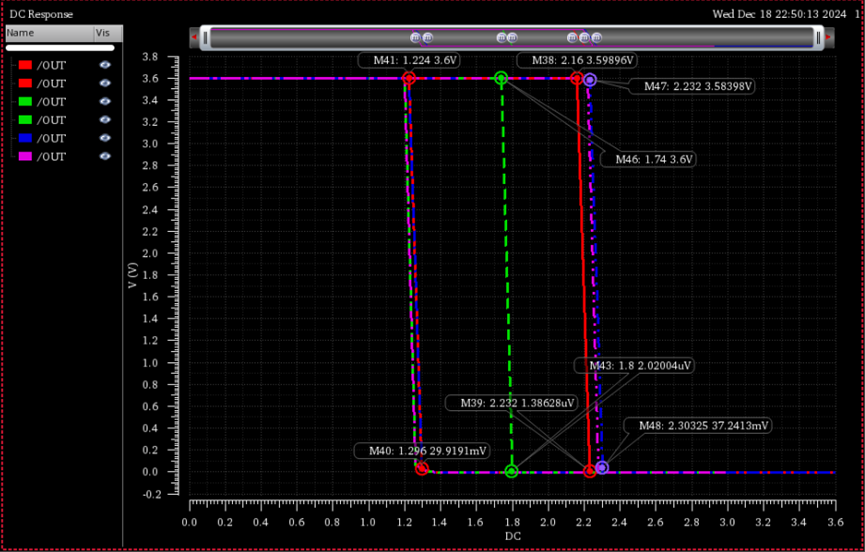Click the DC x-axis label

pos(512,536)
